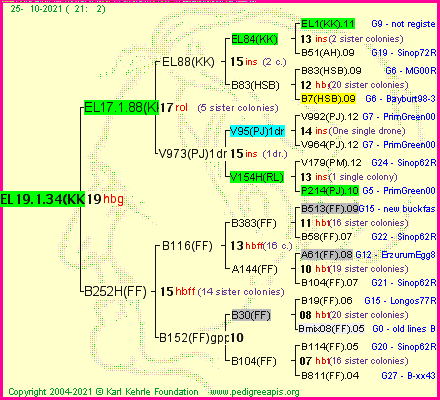Open the B58(FF).07 ancestor

(327, 237)
